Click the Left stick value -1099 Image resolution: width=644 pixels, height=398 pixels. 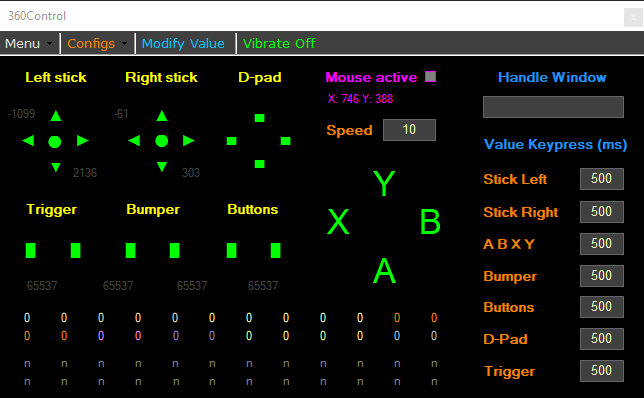coord(21,114)
